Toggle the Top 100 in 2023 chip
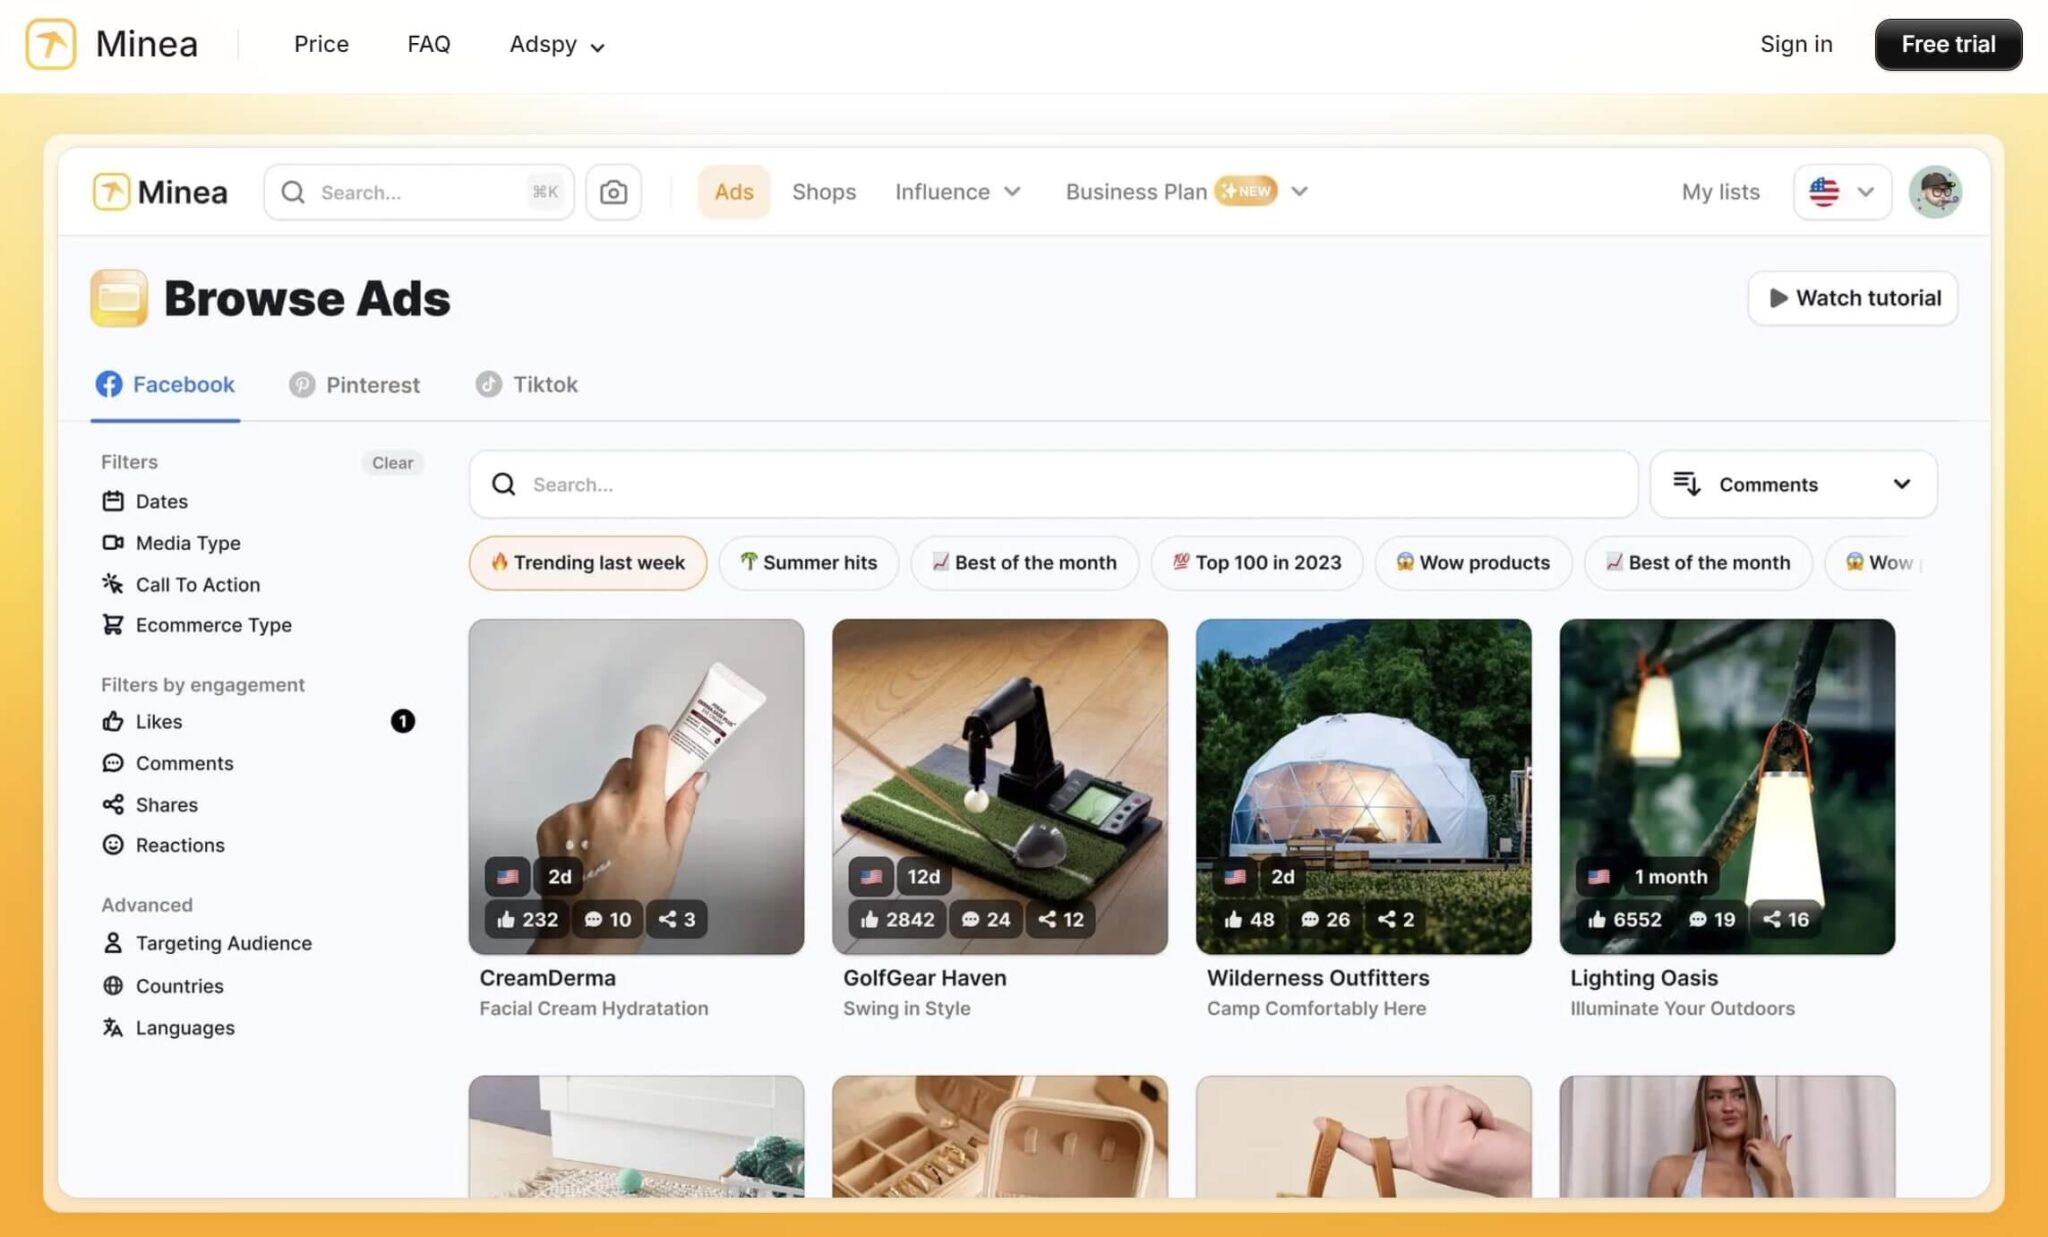The width and height of the screenshot is (2048, 1237). point(1256,563)
